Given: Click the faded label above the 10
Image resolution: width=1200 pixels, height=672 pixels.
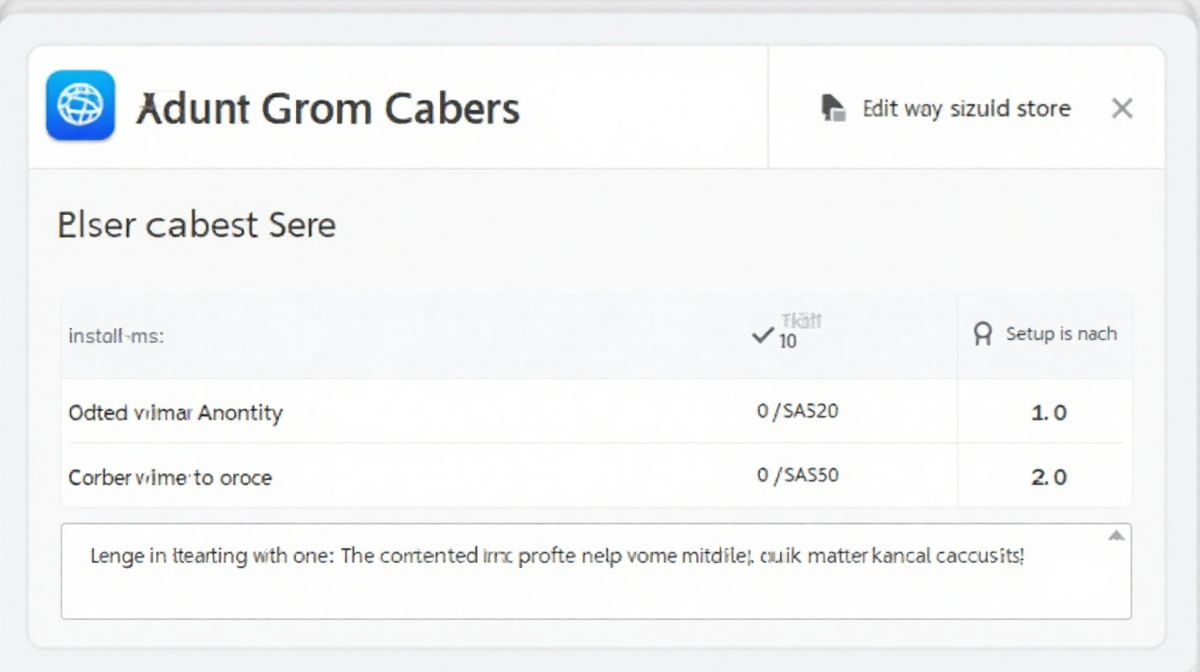Looking at the screenshot, I should [802, 321].
